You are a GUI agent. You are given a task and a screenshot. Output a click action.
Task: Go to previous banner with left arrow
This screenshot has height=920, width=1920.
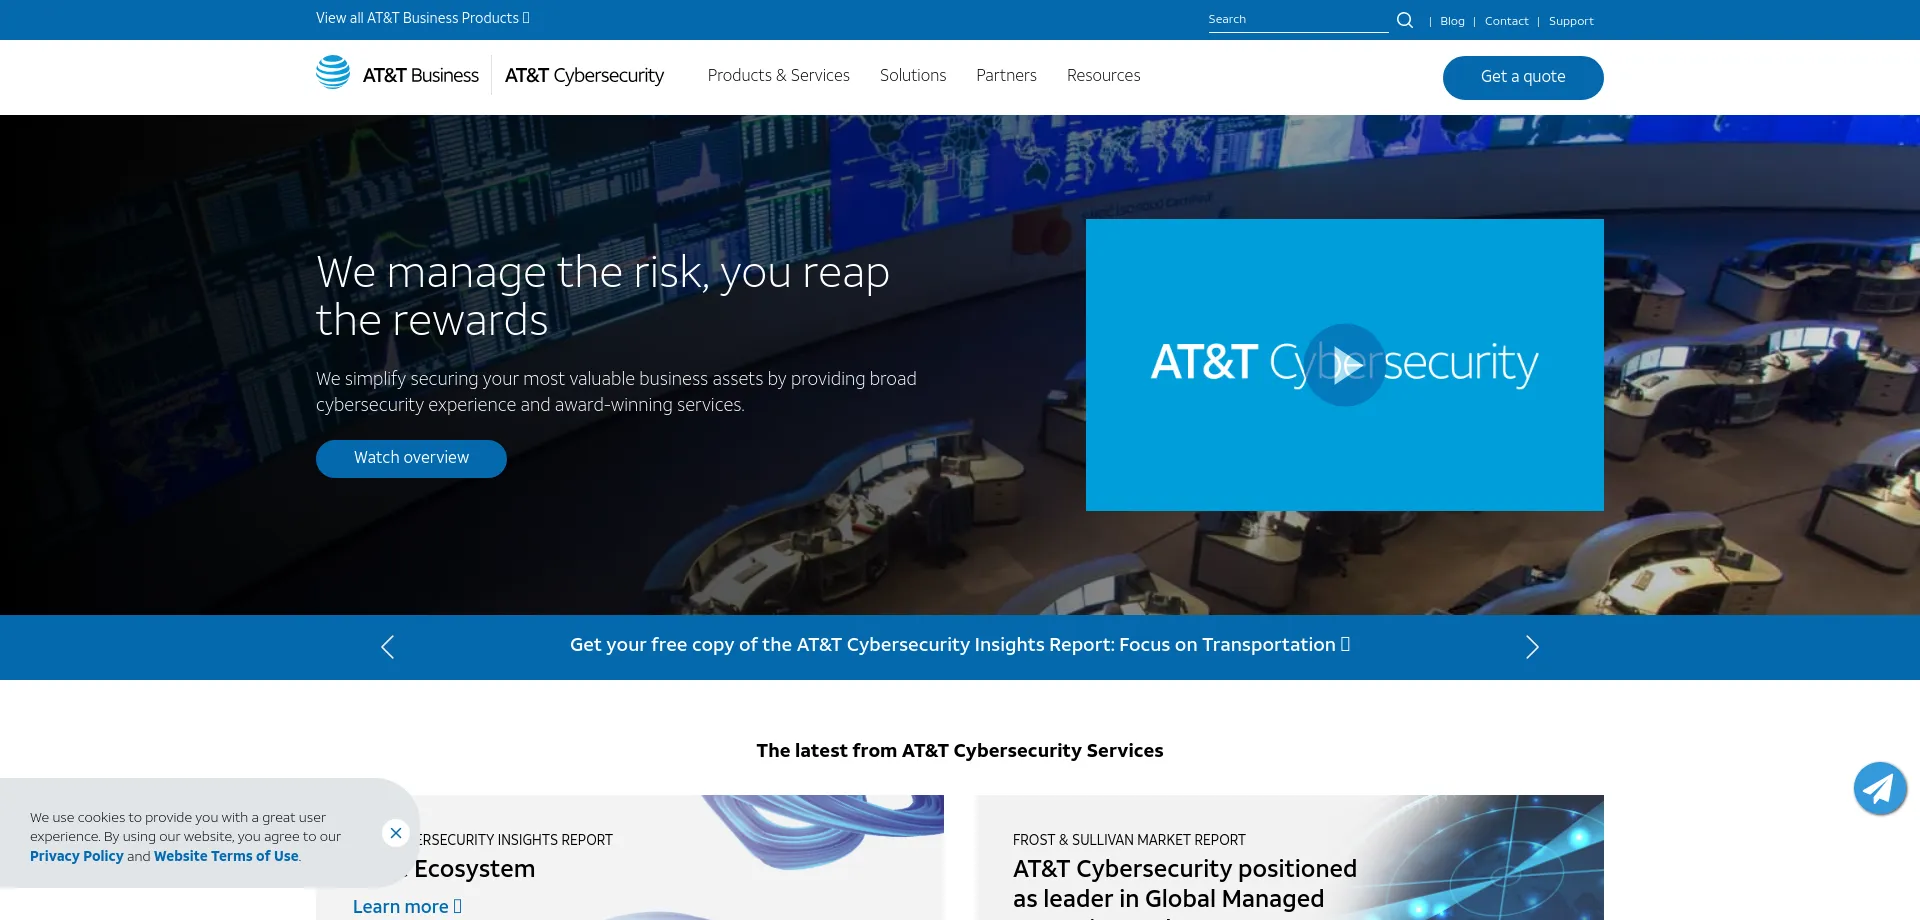[388, 647]
